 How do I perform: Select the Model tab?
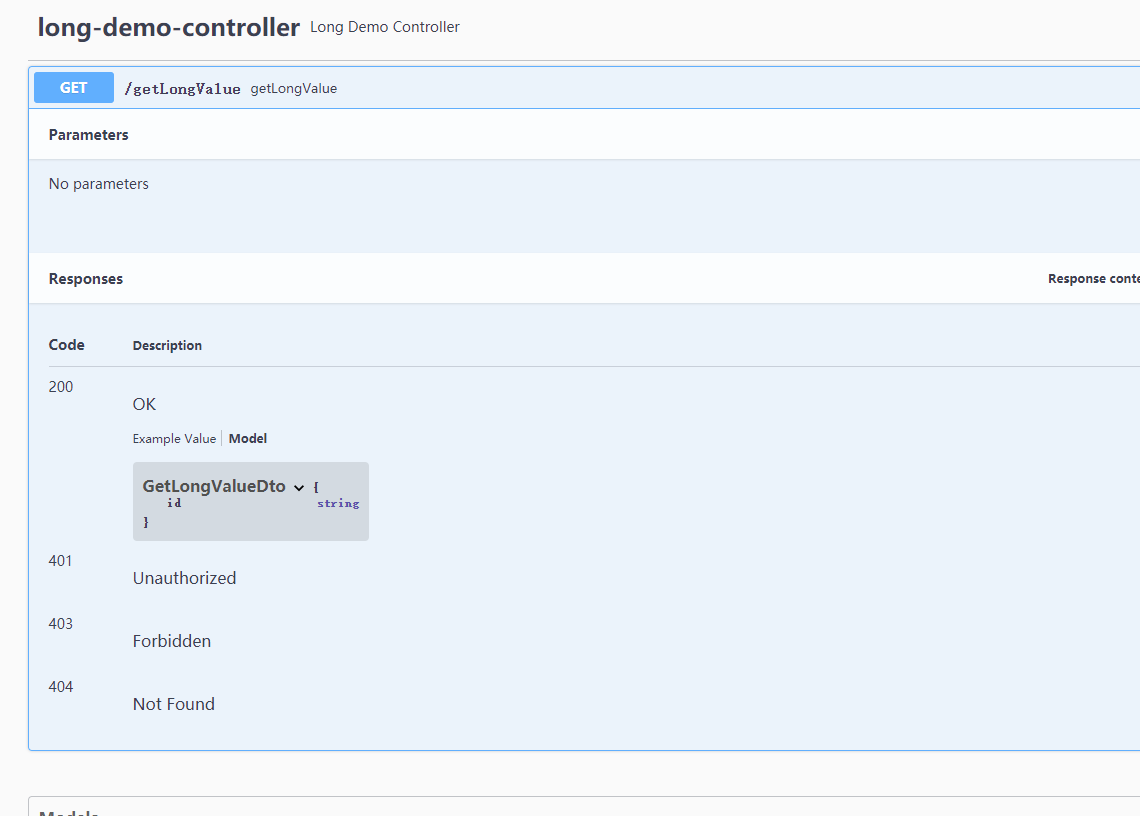click(248, 438)
